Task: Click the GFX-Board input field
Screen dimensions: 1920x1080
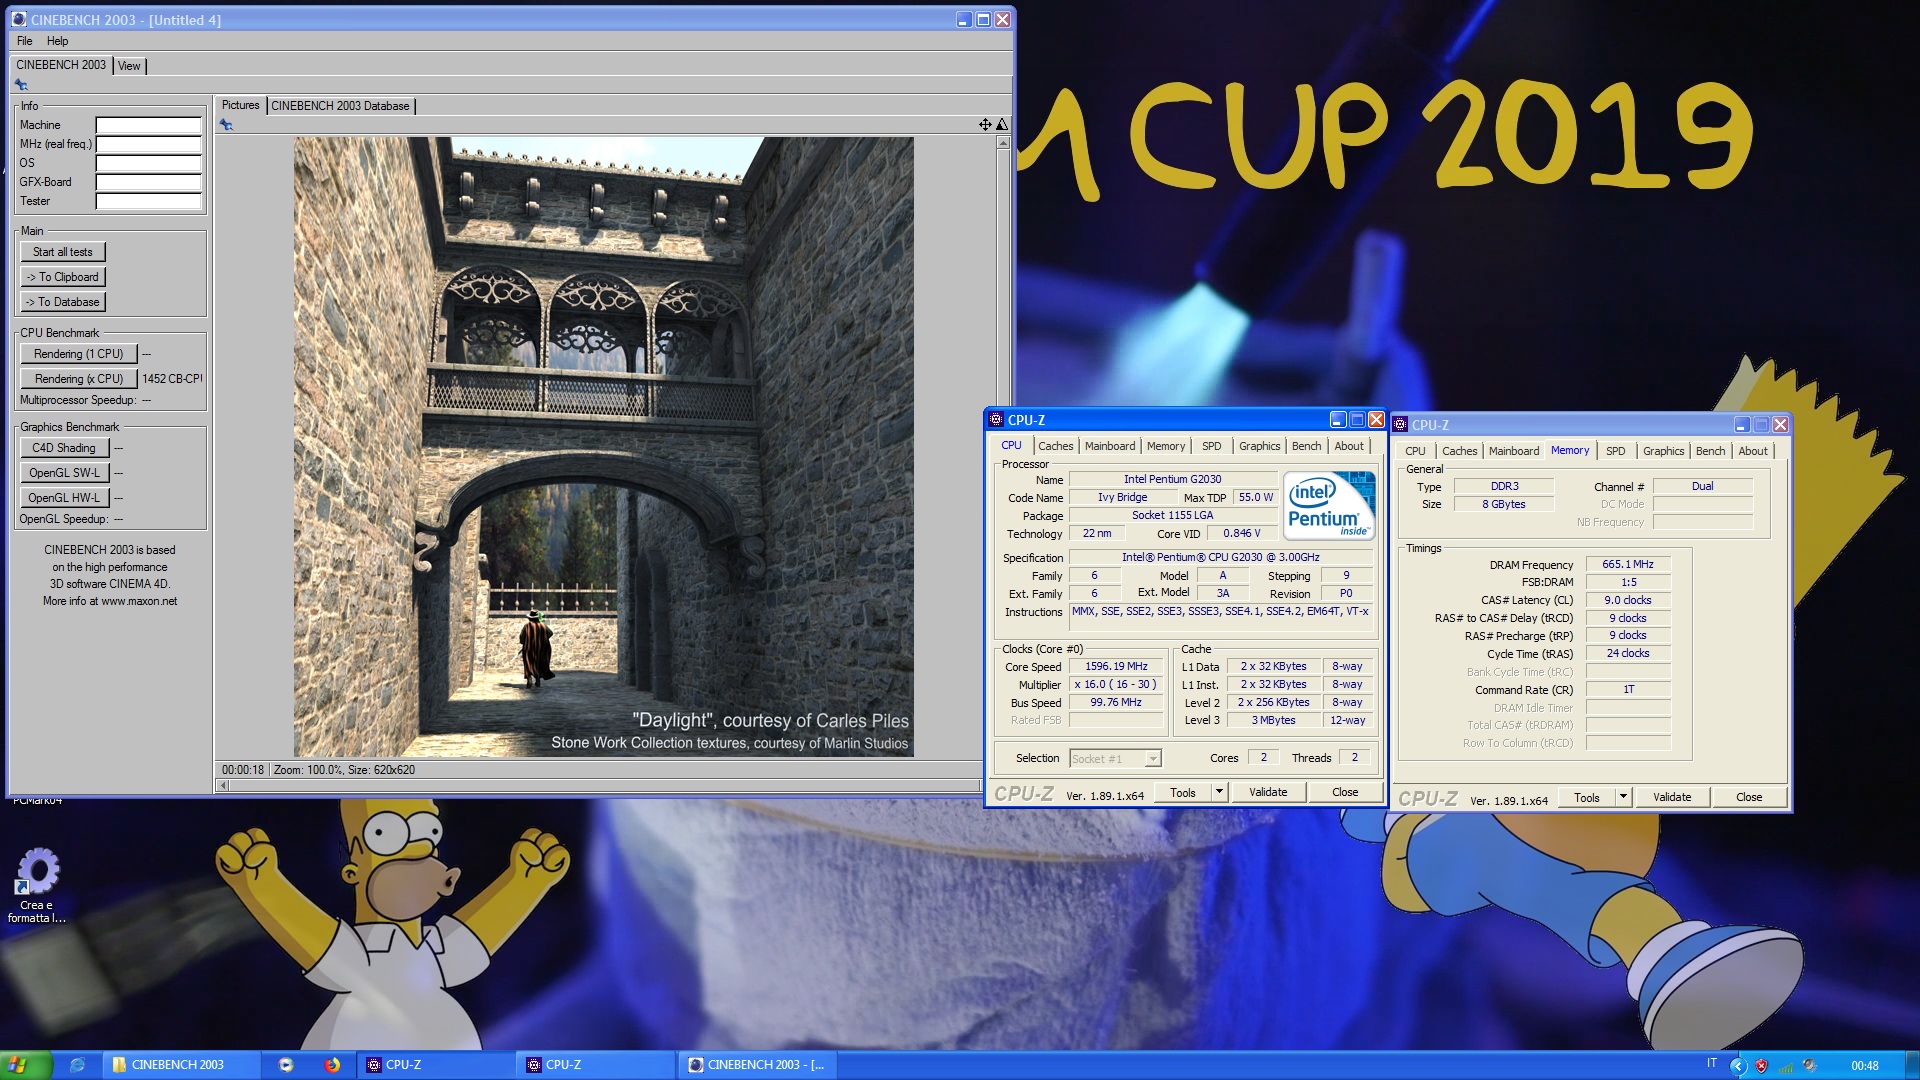Action: coord(148,183)
